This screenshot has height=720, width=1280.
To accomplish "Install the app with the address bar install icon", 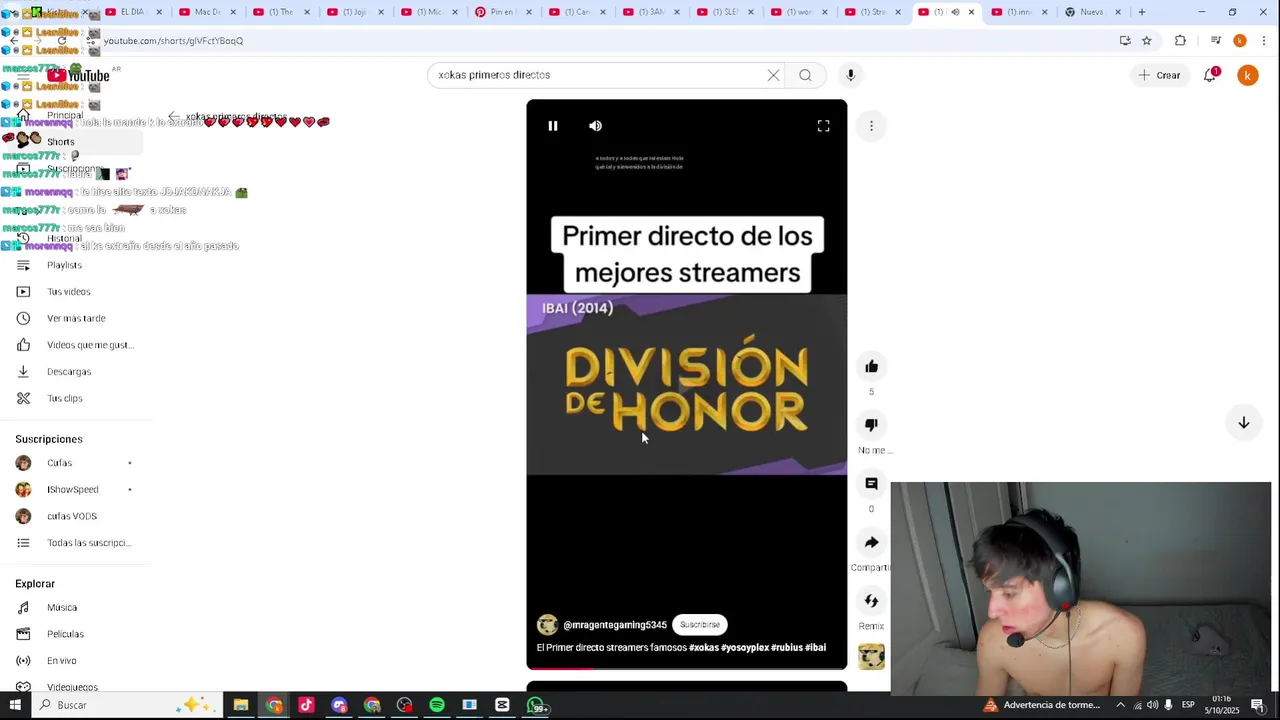I will pyautogui.click(x=1125, y=41).
